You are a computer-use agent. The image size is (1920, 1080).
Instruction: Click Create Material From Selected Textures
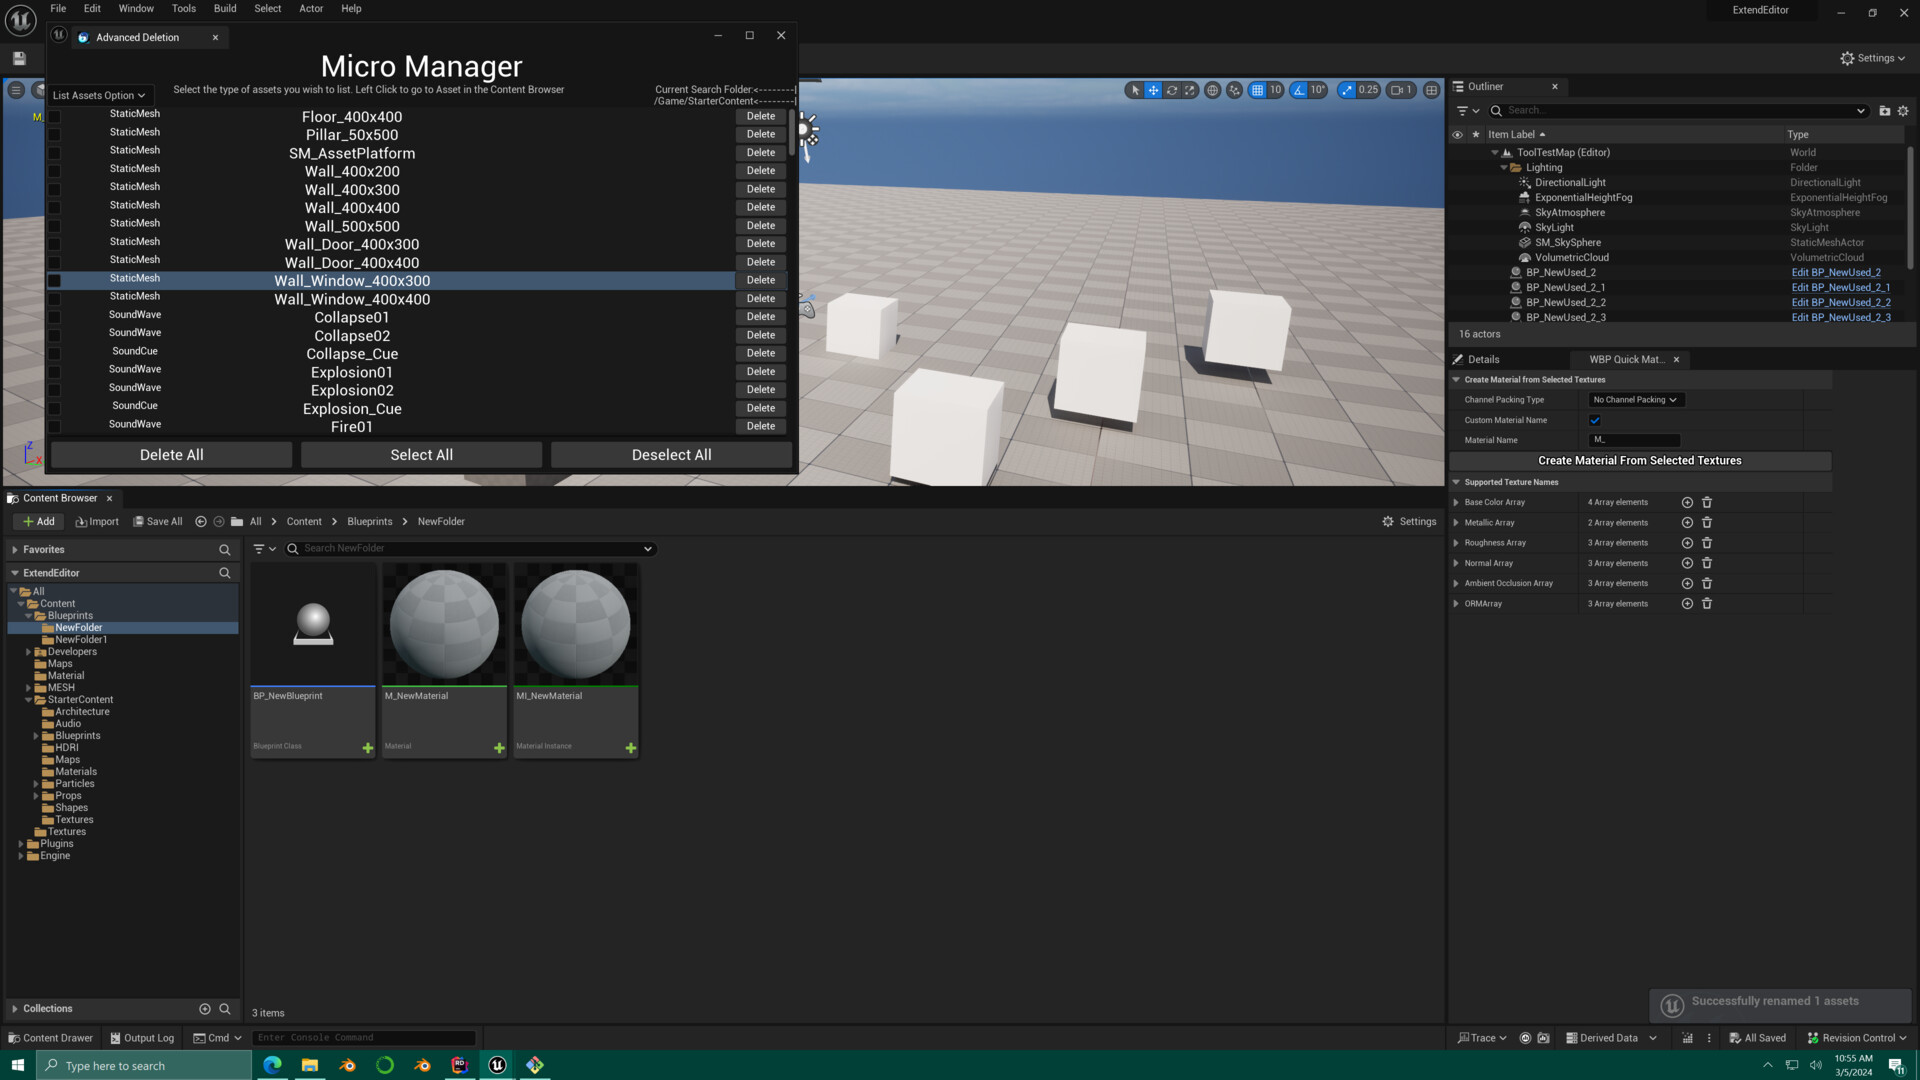1639,460
